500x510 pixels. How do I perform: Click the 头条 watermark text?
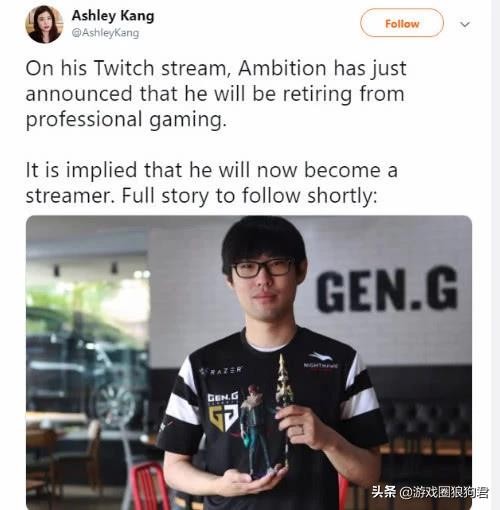point(383,492)
